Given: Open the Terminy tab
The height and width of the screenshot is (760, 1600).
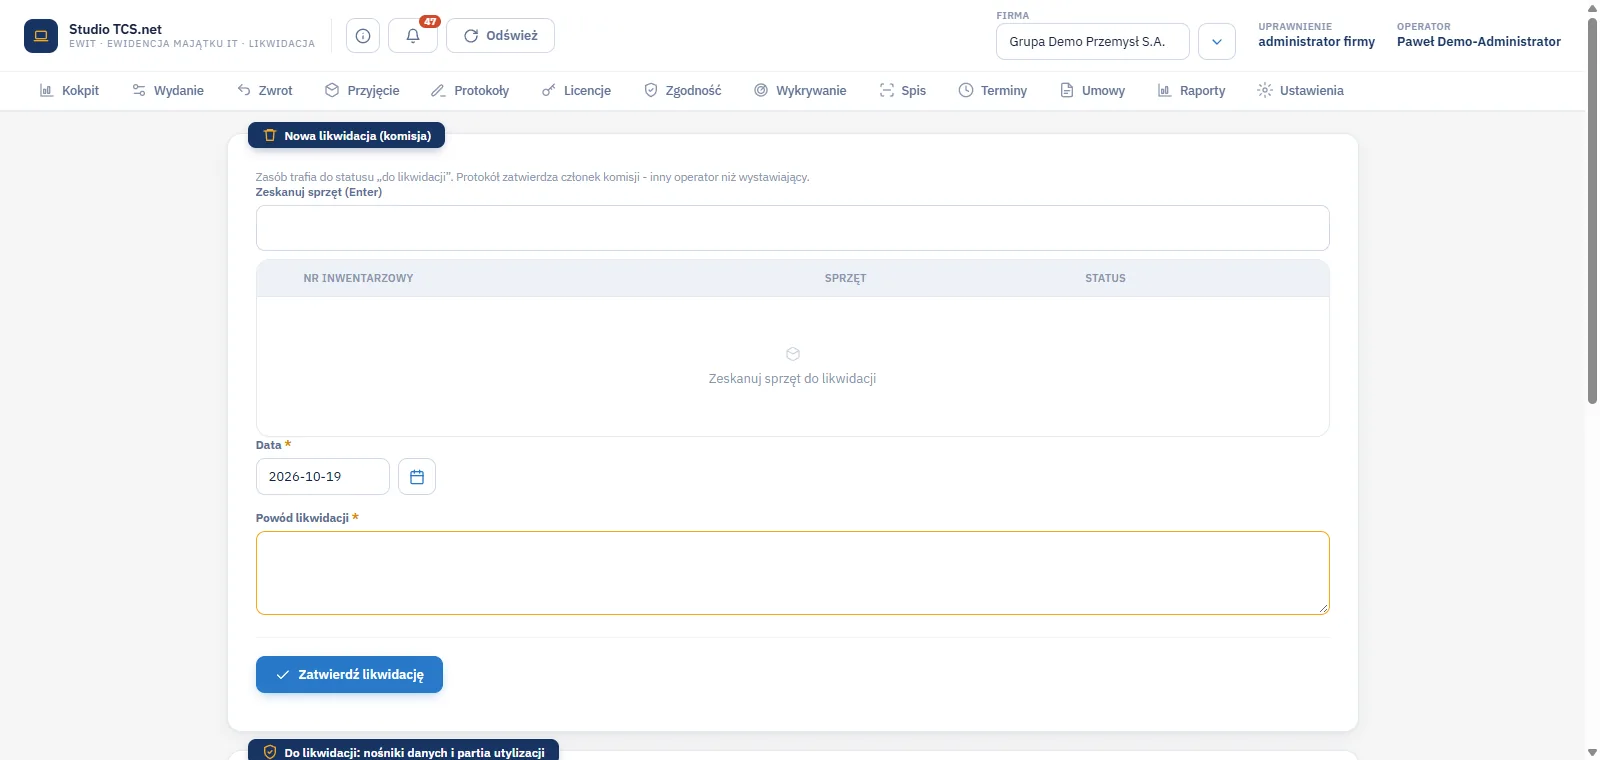Looking at the screenshot, I should [993, 91].
